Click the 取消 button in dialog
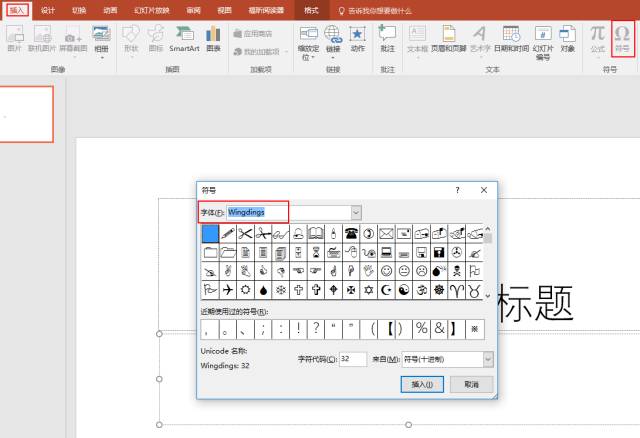The width and height of the screenshot is (640, 438). pos(471,384)
